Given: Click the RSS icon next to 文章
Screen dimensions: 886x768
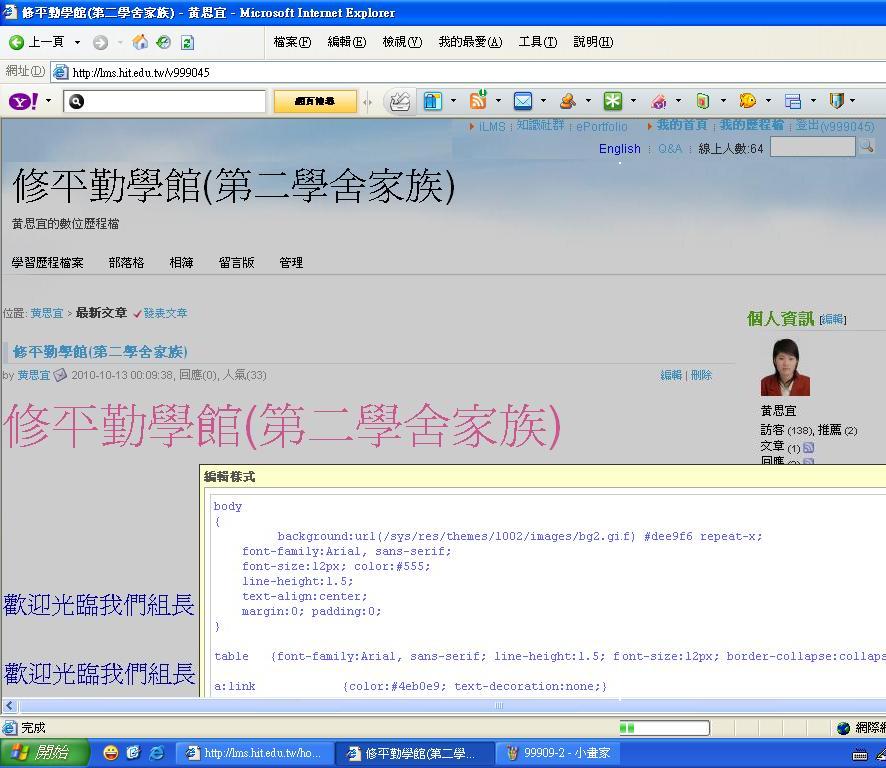Looking at the screenshot, I should click(808, 448).
